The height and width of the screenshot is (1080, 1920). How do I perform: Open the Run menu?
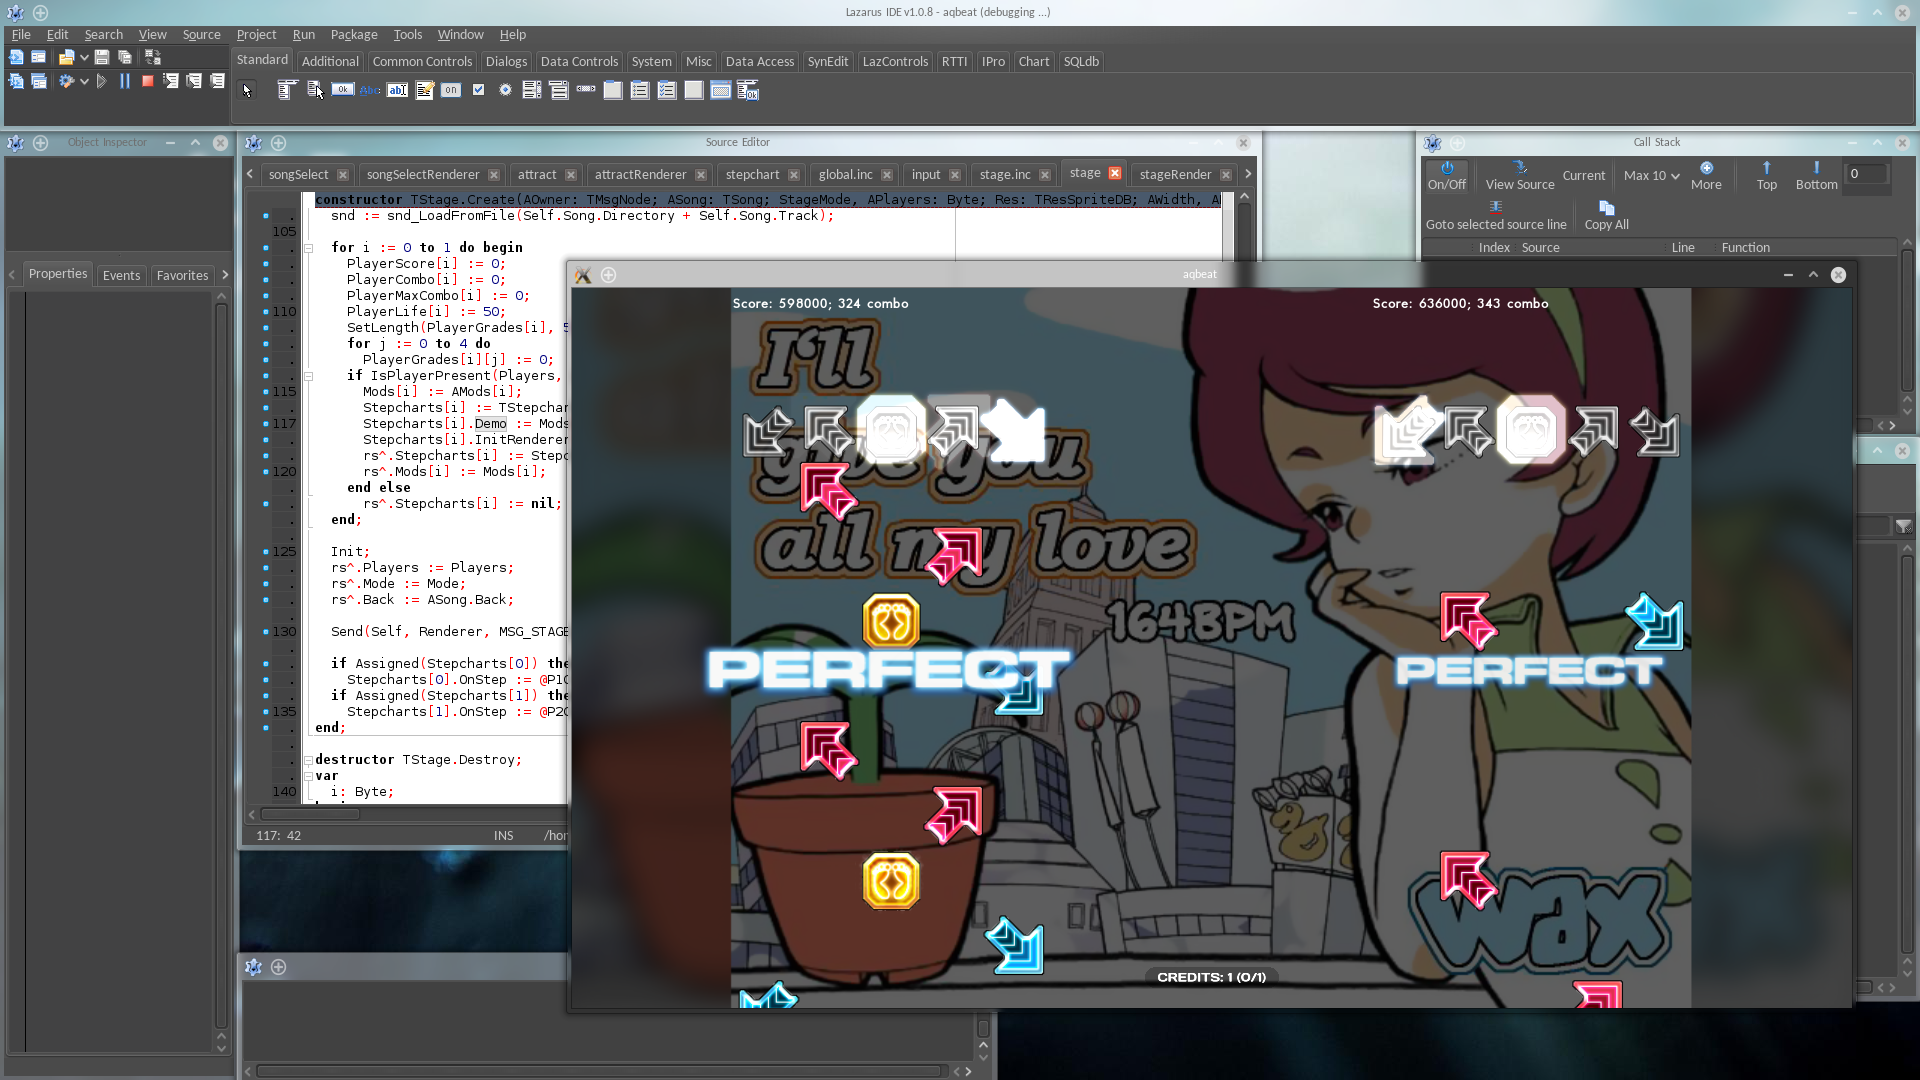click(x=303, y=34)
